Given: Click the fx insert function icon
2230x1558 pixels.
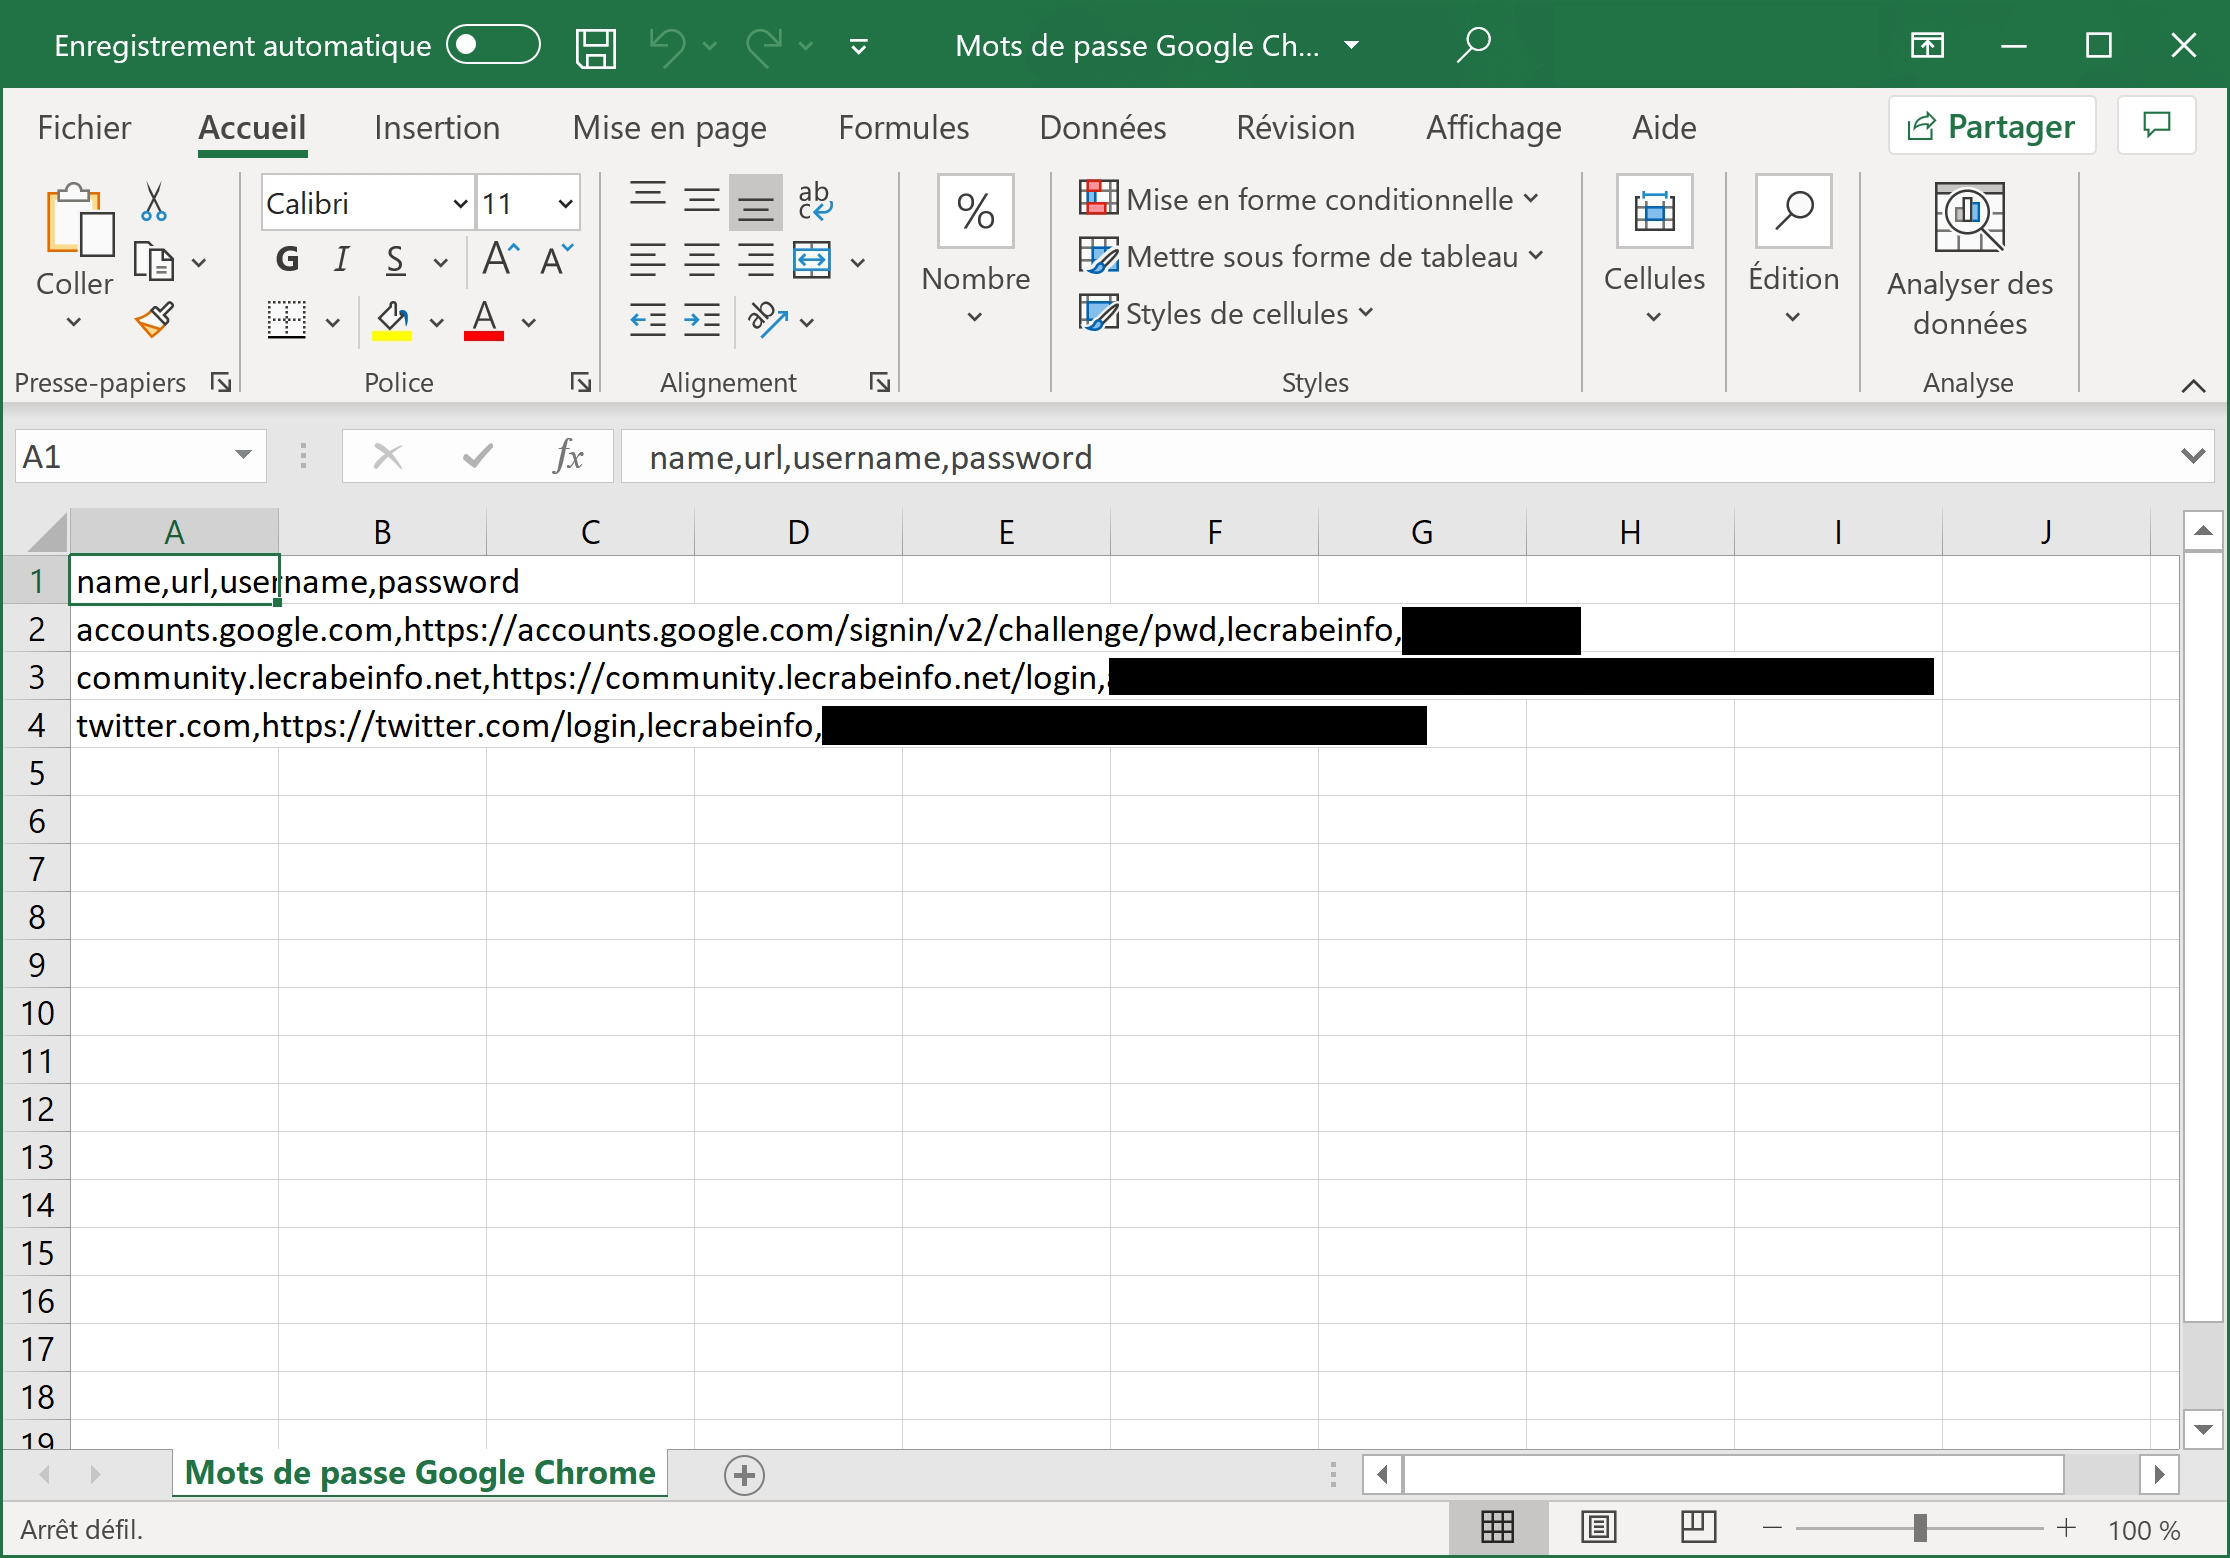Looking at the screenshot, I should click(x=568, y=456).
